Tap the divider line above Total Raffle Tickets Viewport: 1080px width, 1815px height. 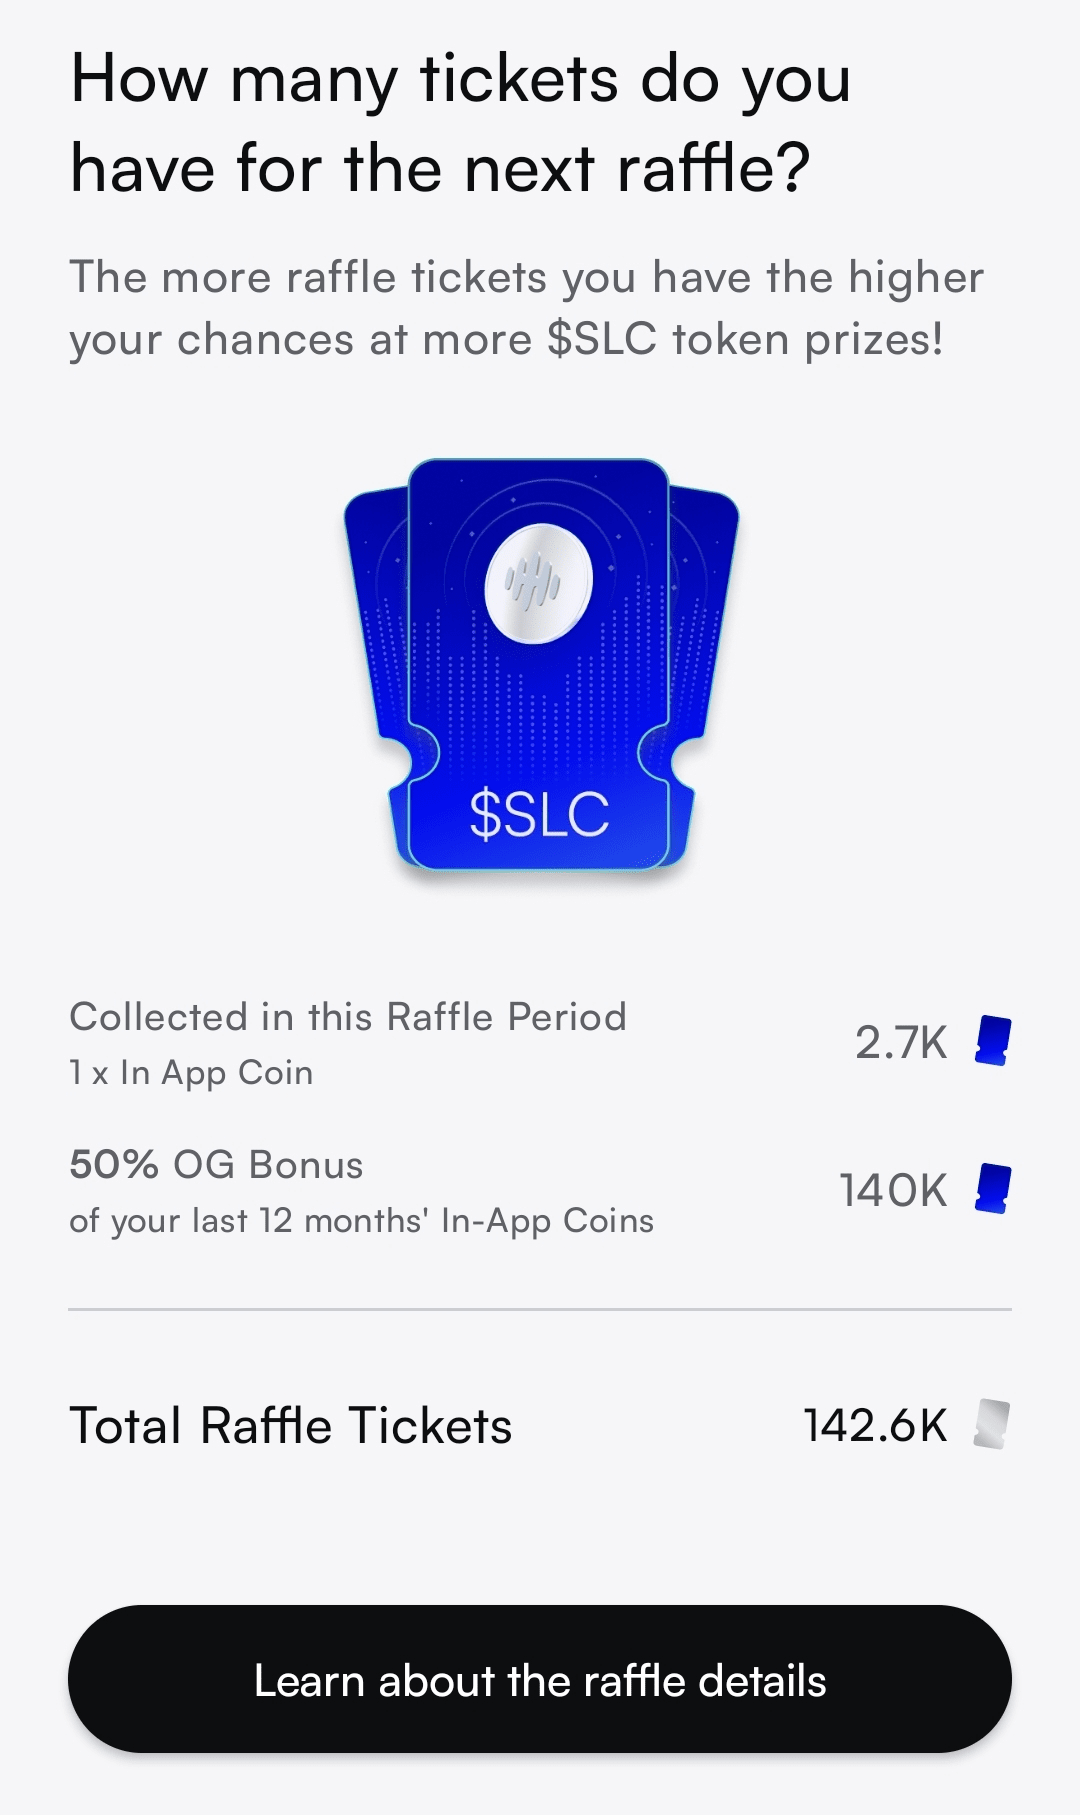540,1309
